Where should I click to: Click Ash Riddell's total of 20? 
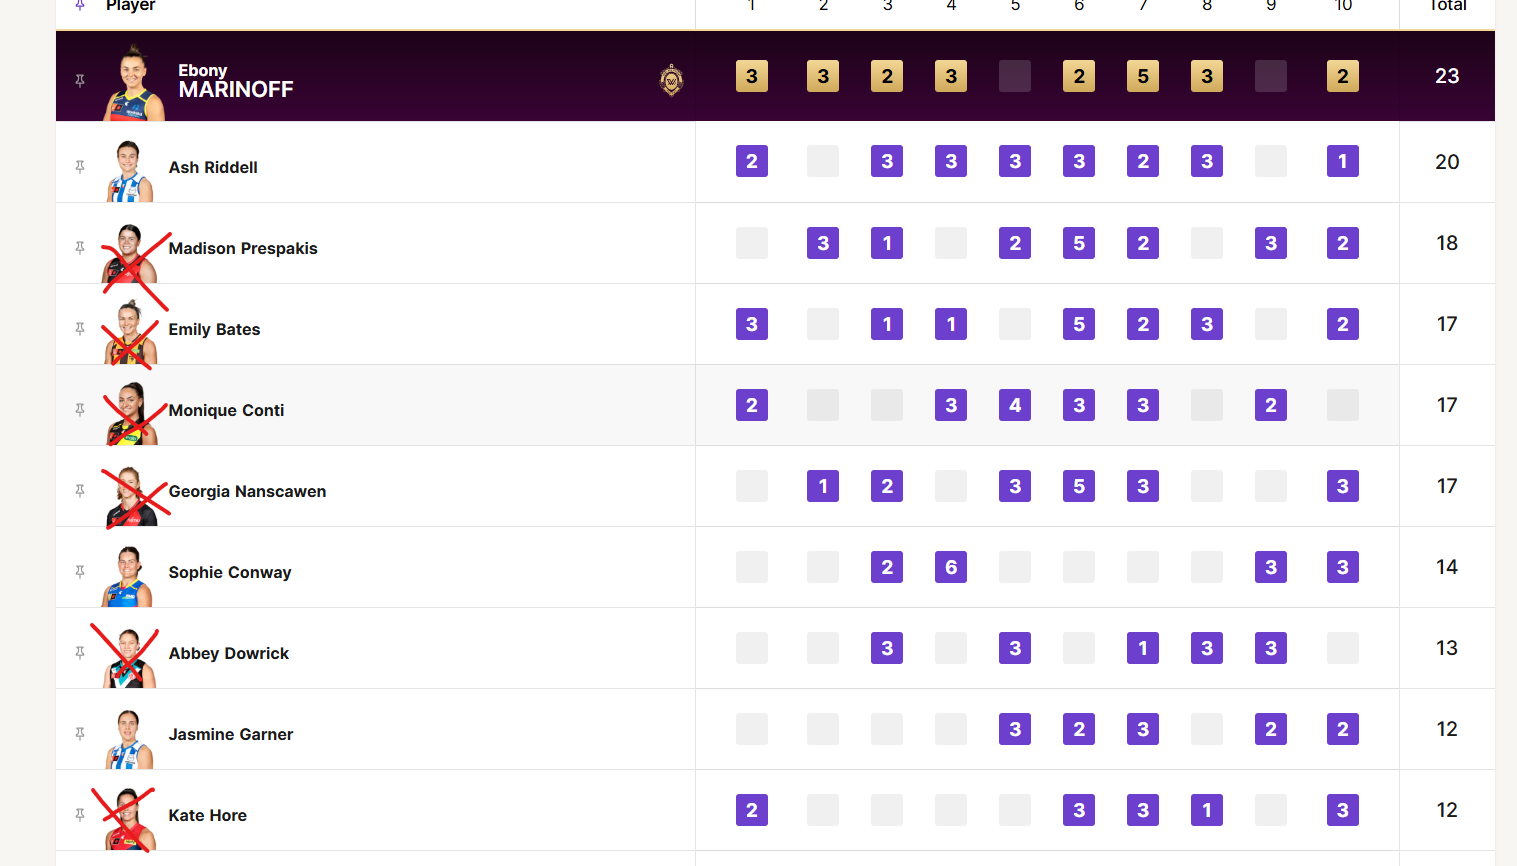point(1447,162)
